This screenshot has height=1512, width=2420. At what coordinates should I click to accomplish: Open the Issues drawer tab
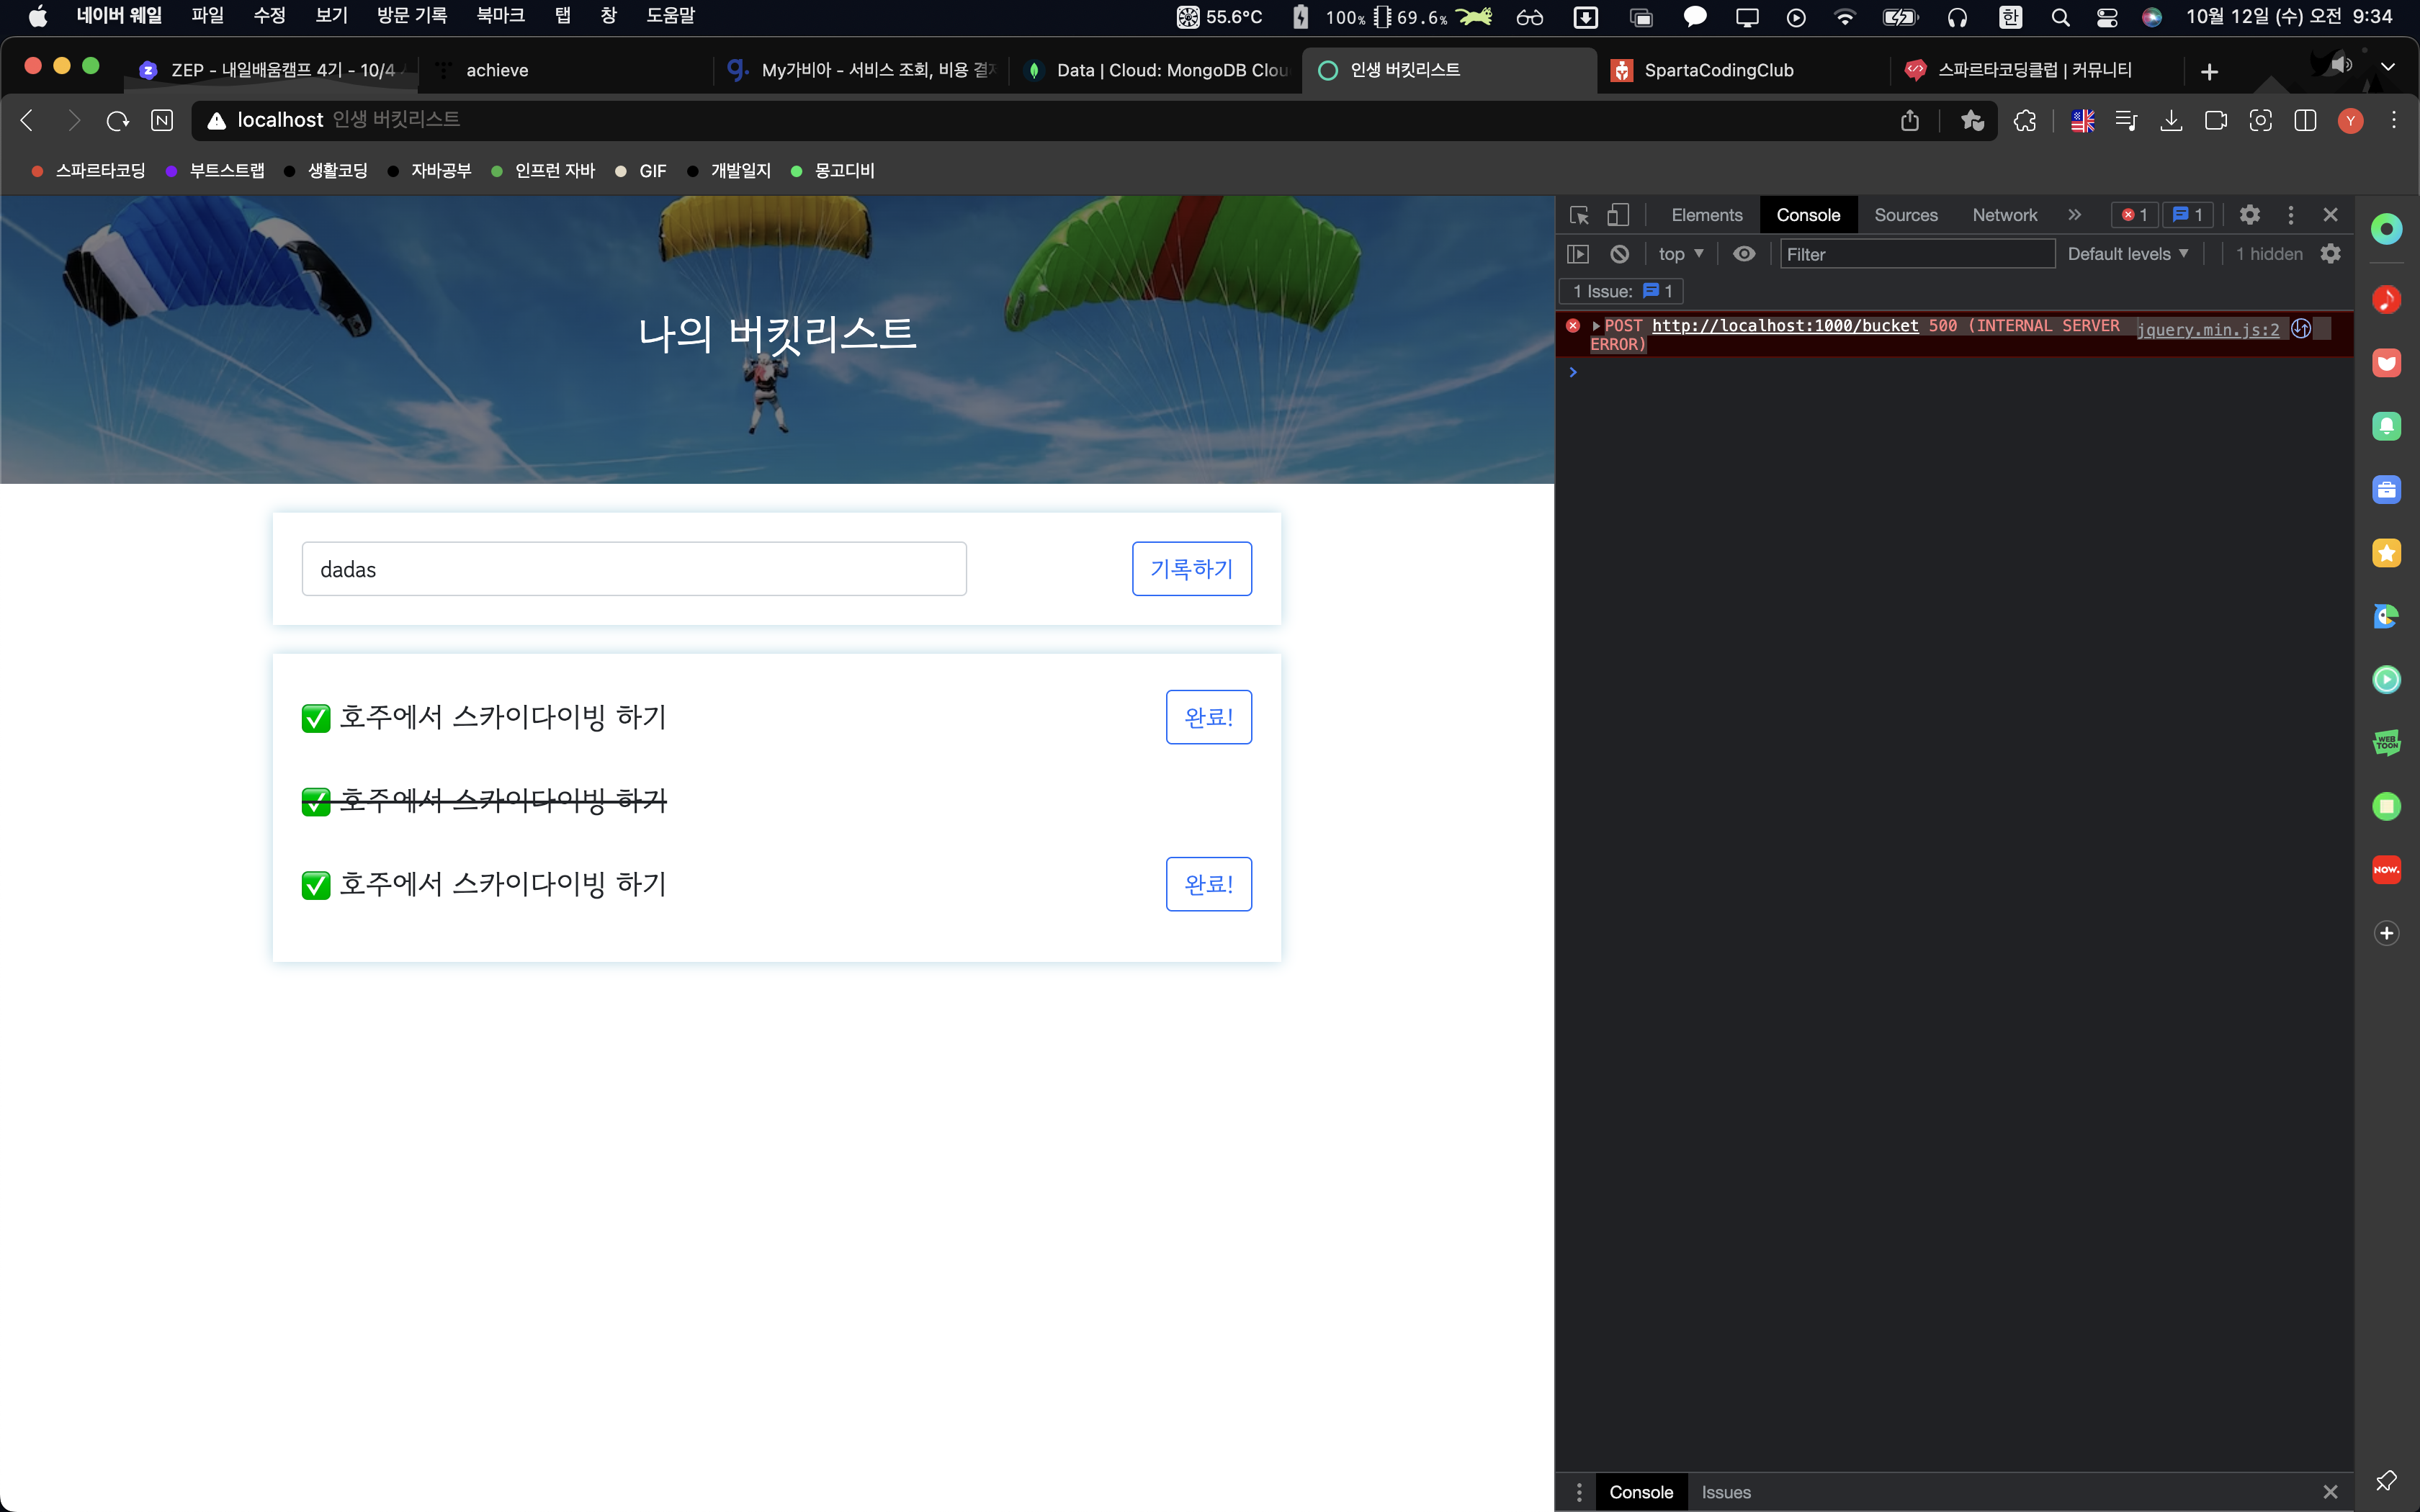pyautogui.click(x=1726, y=1492)
